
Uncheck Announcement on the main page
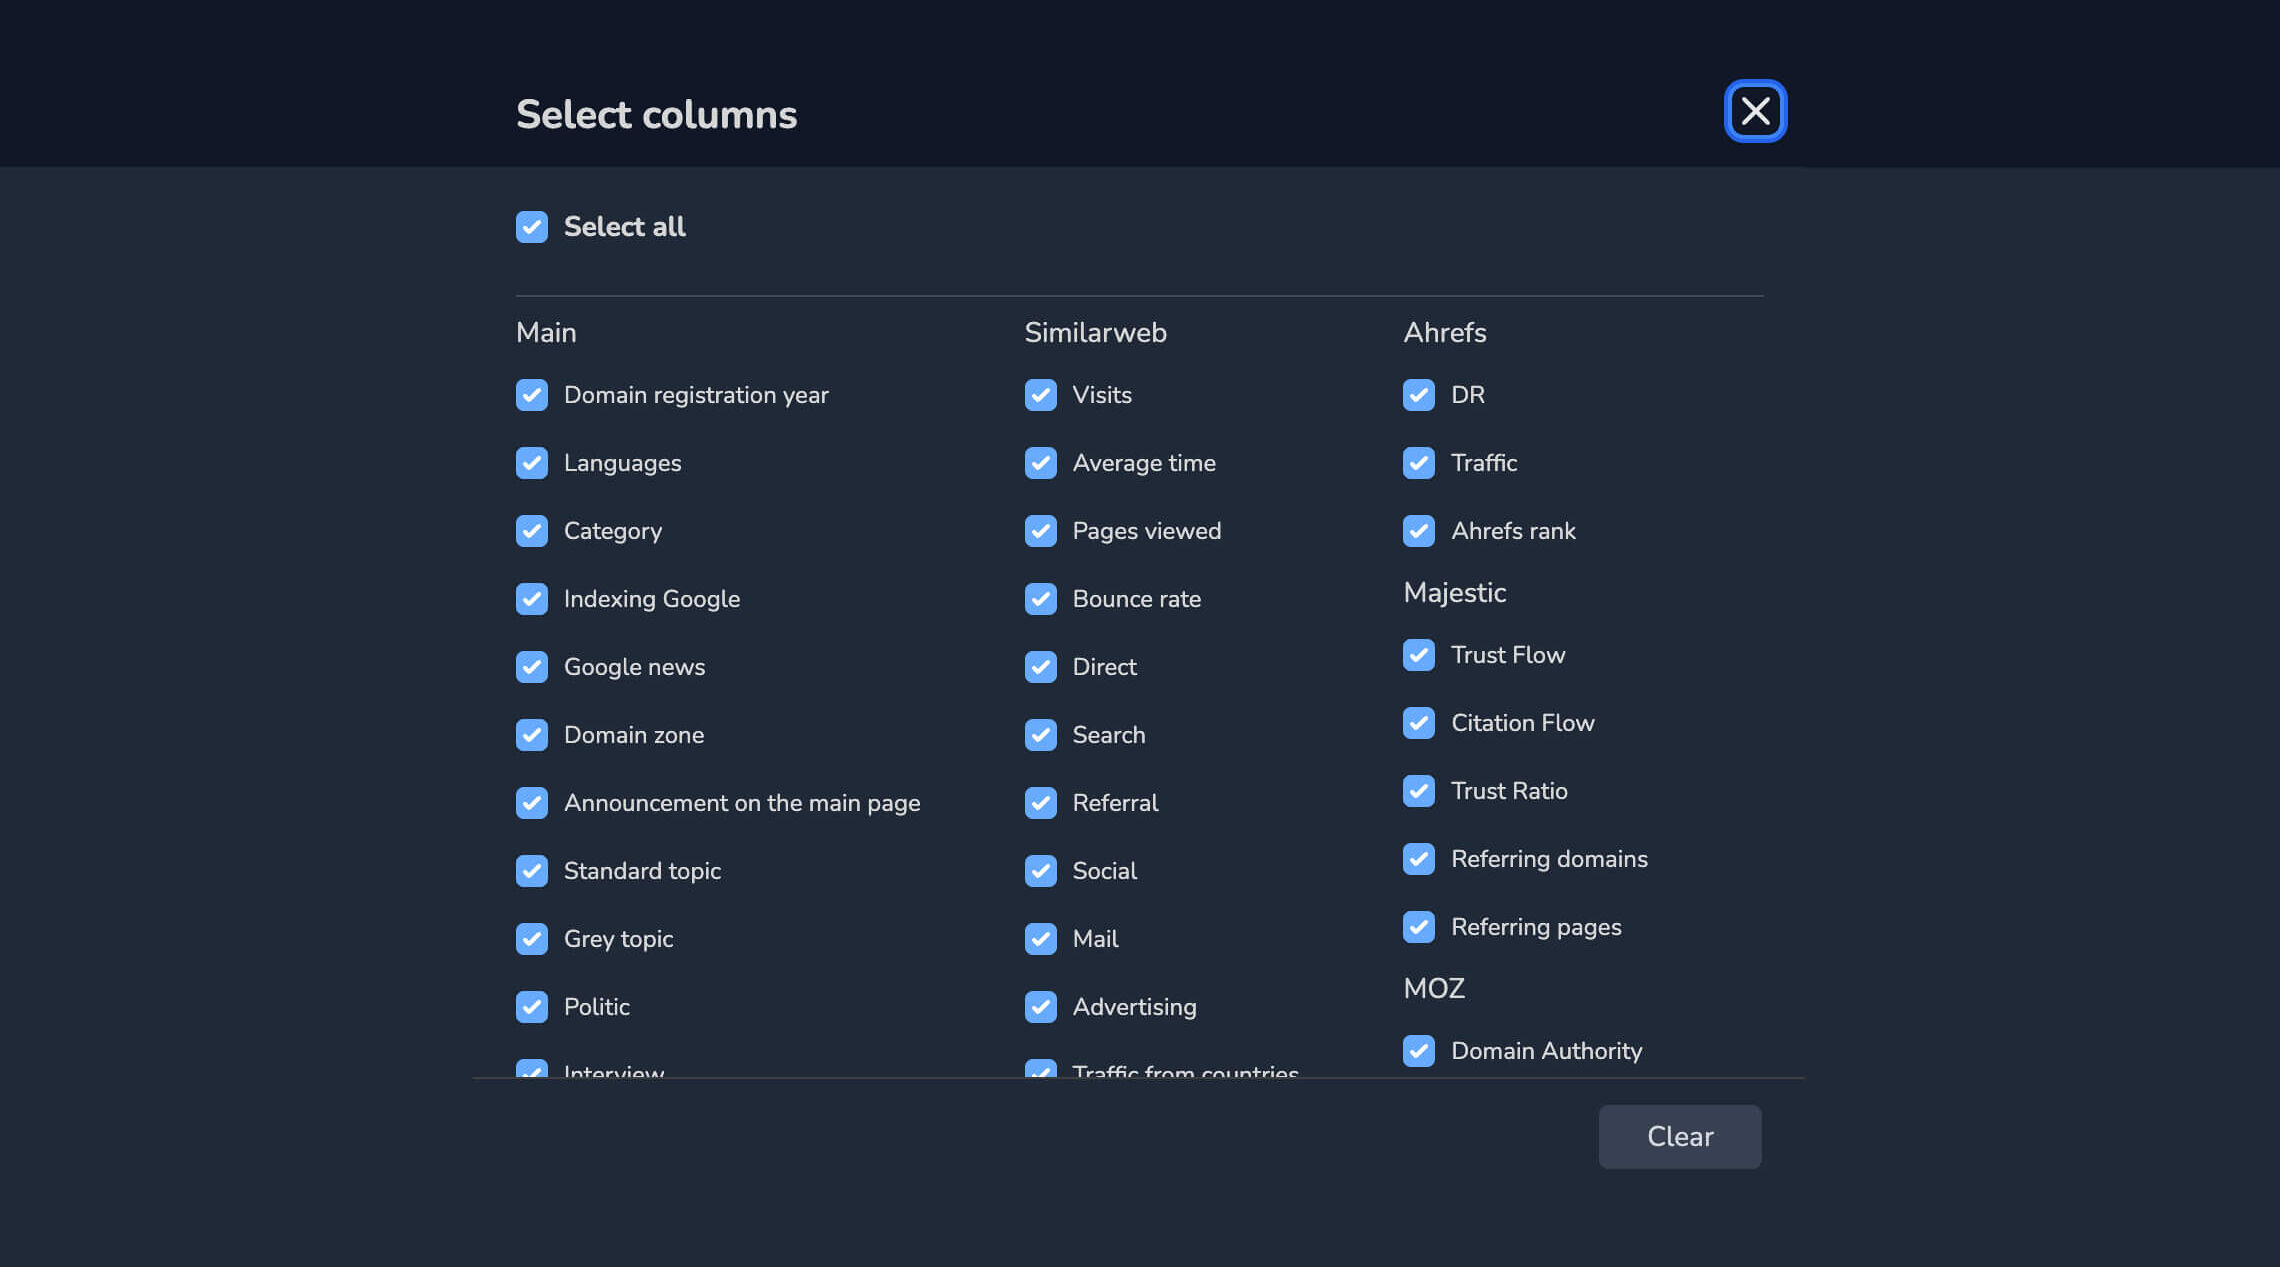click(x=532, y=803)
